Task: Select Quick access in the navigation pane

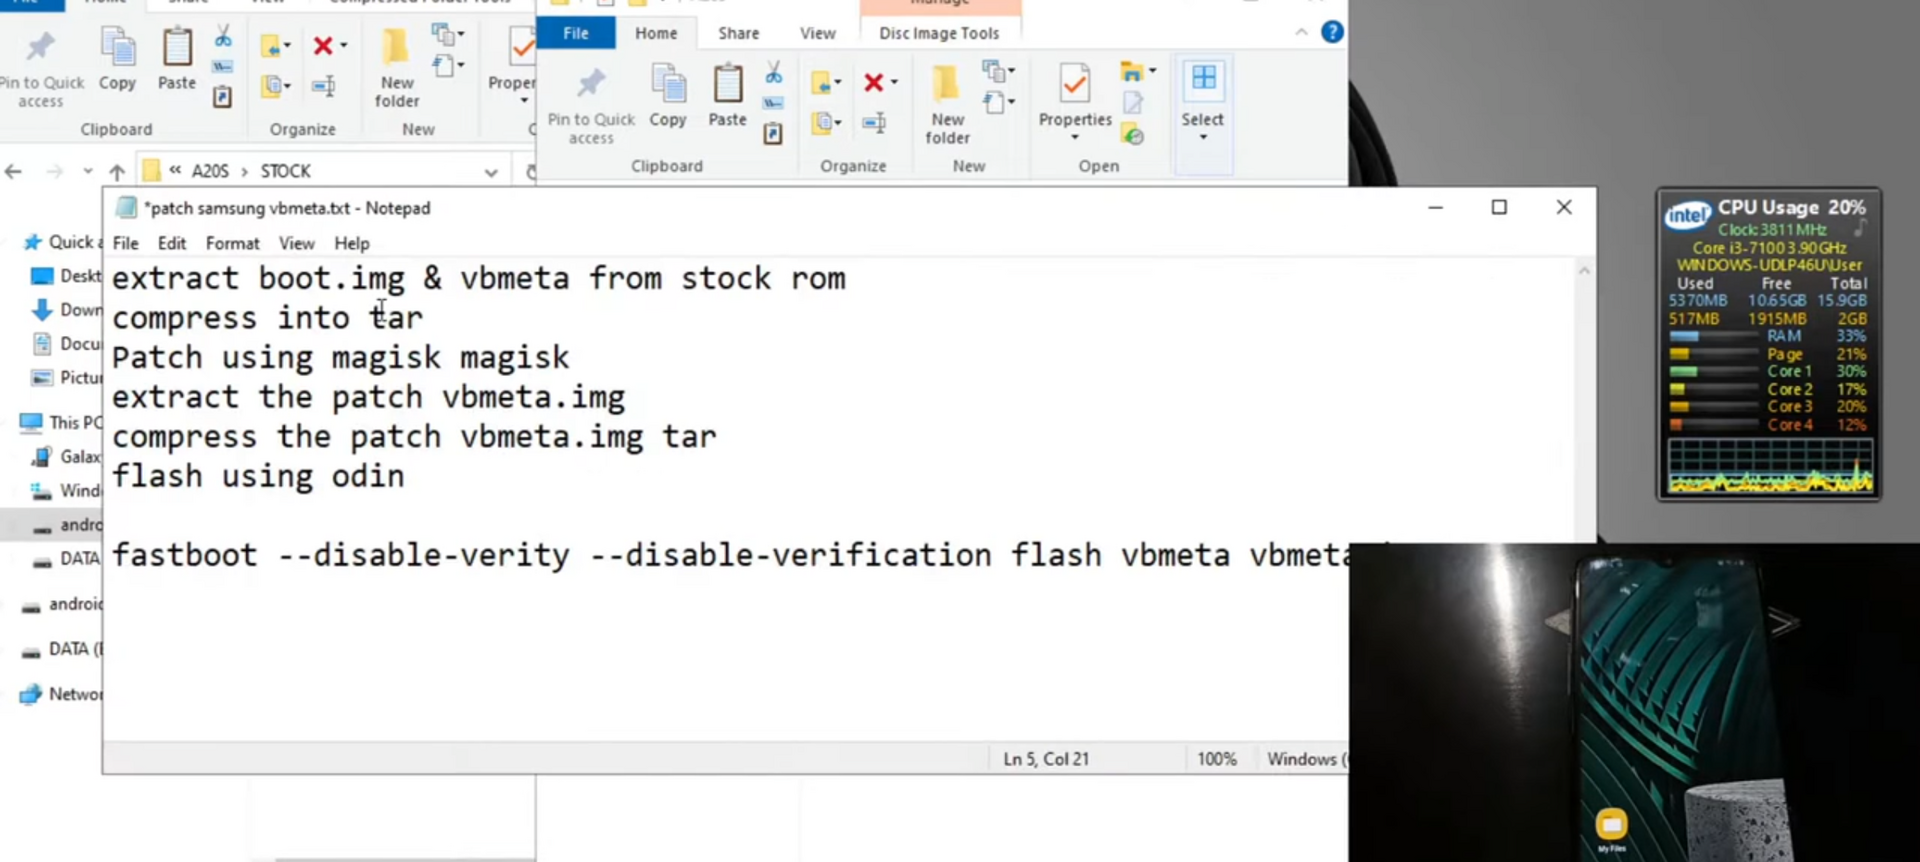Action: tap(60, 242)
